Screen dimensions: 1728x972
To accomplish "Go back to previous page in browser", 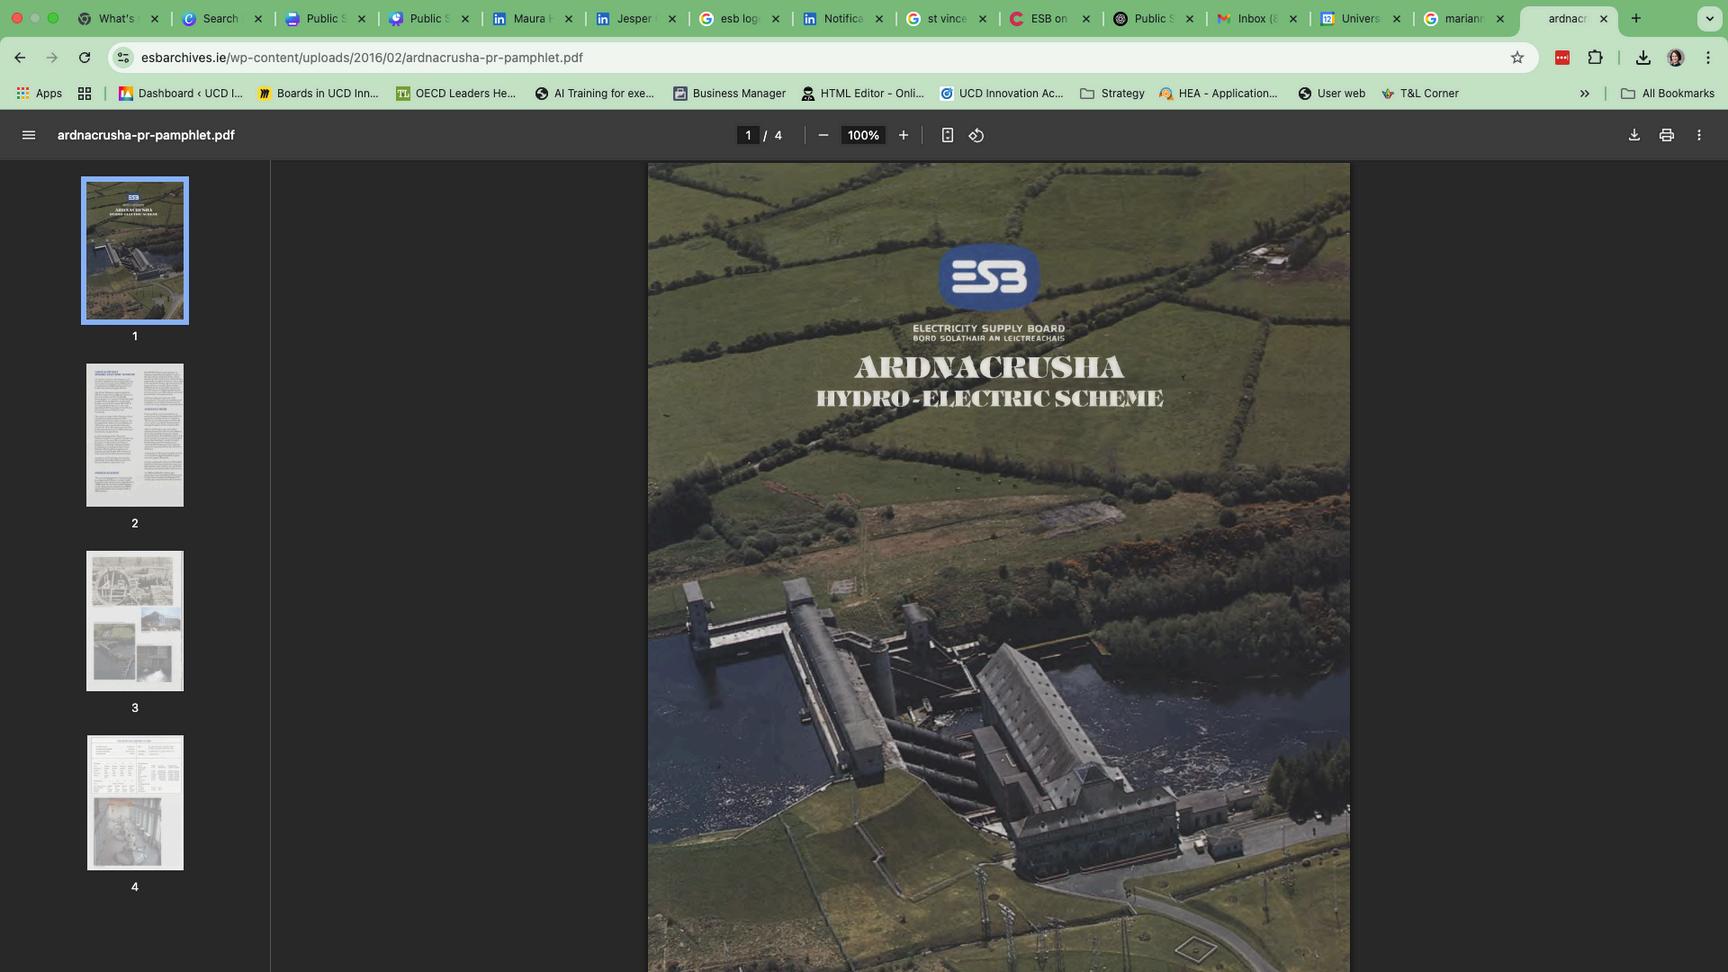I will pos(20,58).
